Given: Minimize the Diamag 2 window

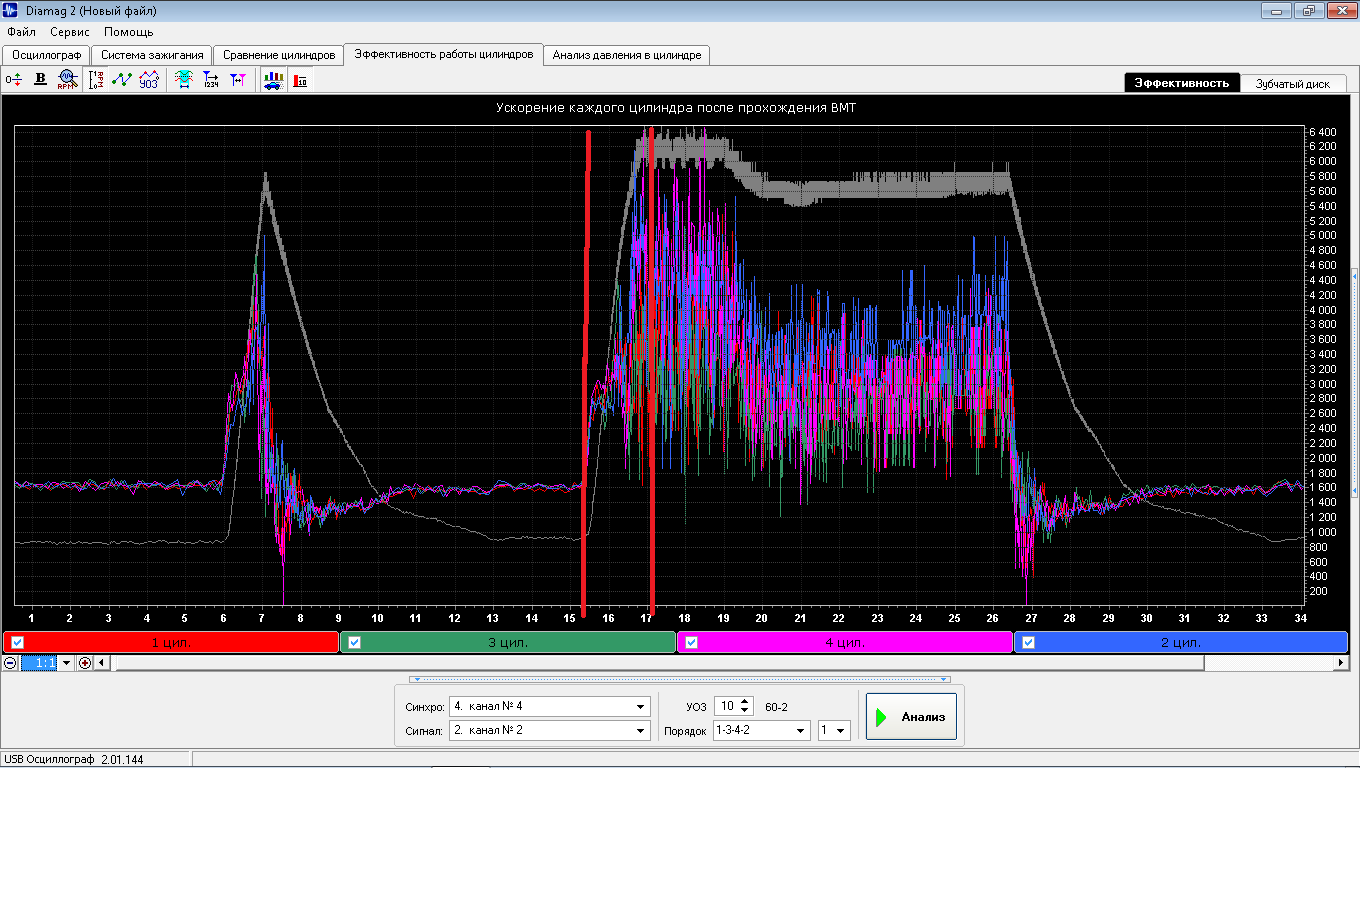Looking at the screenshot, I should tap(1276, 11).
